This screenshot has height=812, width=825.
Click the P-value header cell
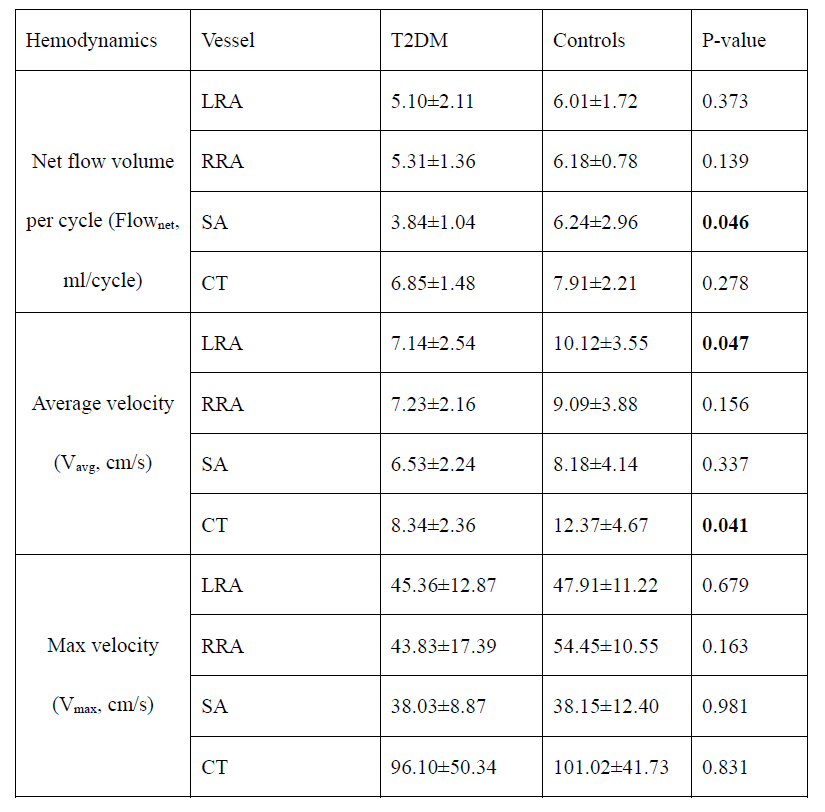click(x=733, y=41)
